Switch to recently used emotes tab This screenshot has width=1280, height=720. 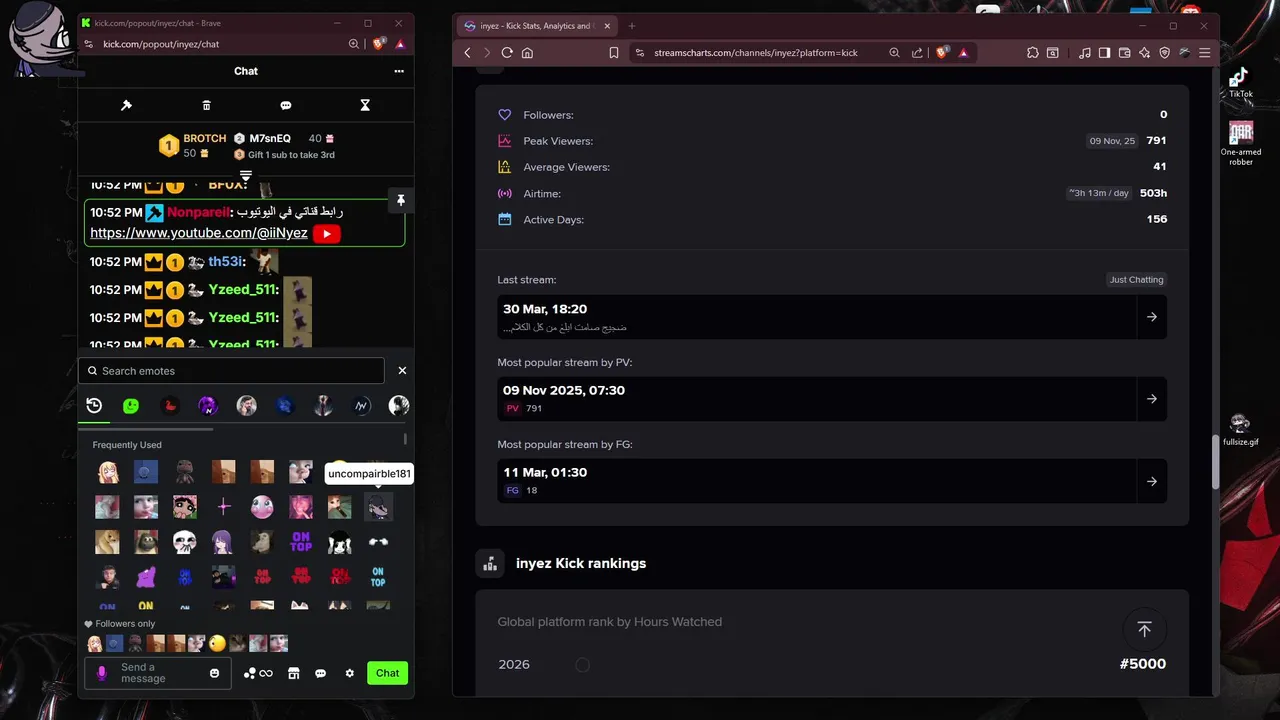(x=94, y=405)
